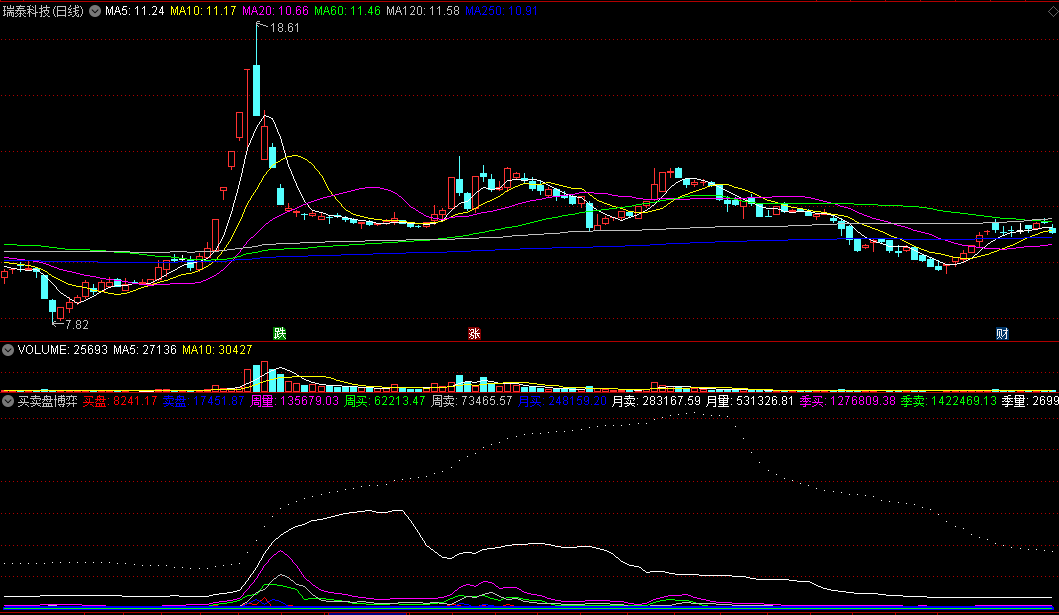Click the volume MA10: 30427 label
The height and width of the screenshot is (615, 1059).
[217, 350]
